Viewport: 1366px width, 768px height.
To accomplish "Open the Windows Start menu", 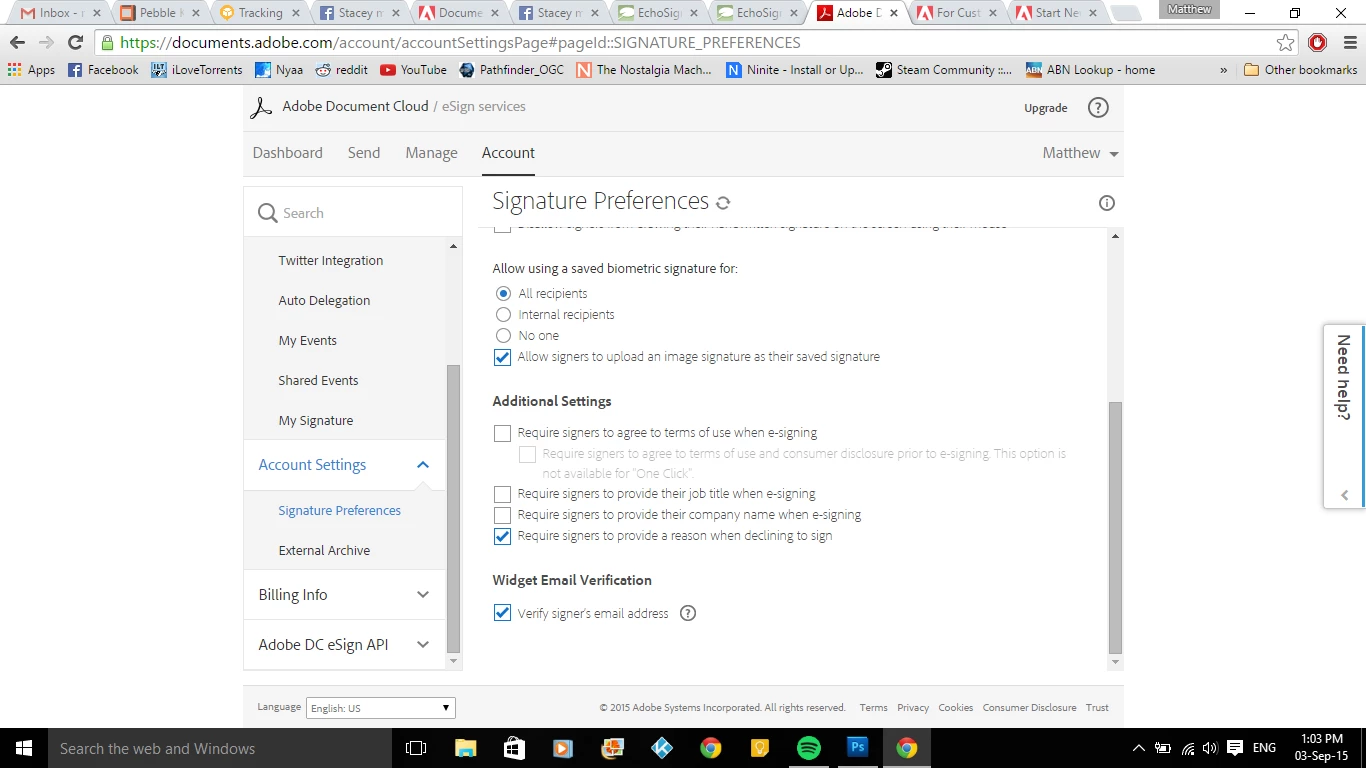I will coord(24,748).
